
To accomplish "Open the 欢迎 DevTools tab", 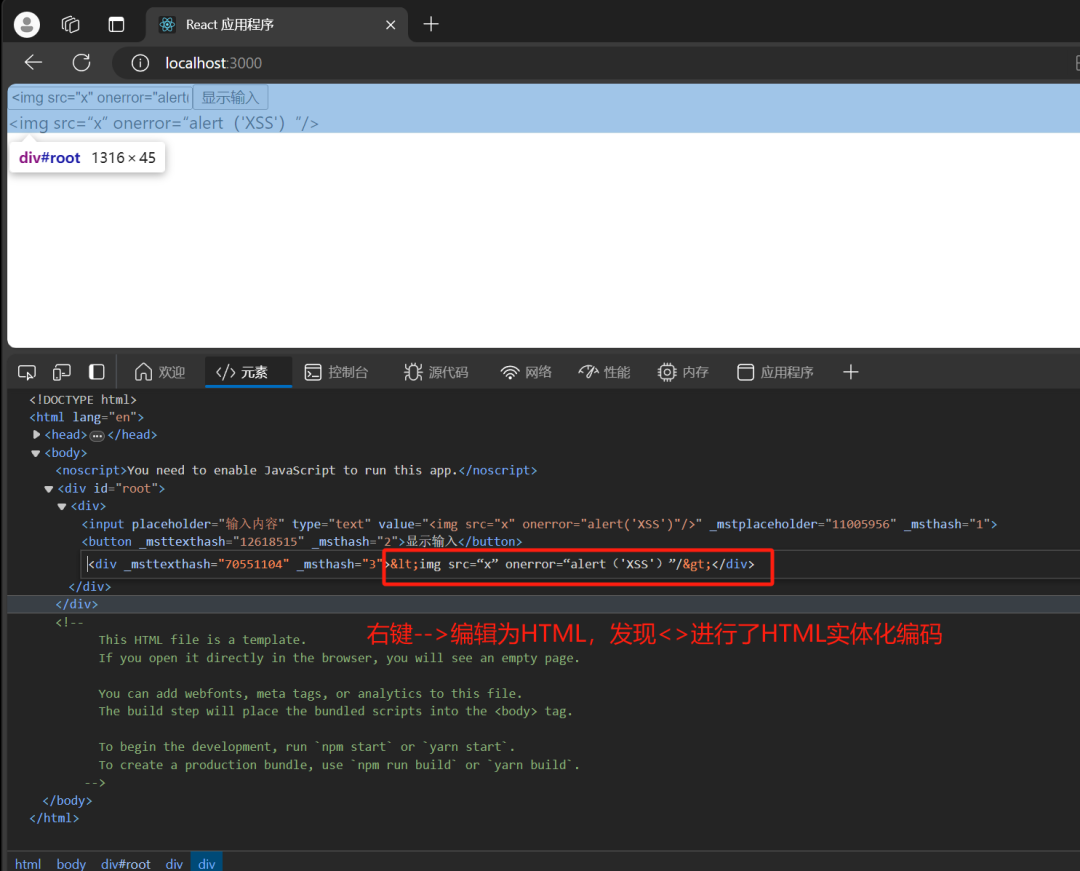I will coord(160,372).
